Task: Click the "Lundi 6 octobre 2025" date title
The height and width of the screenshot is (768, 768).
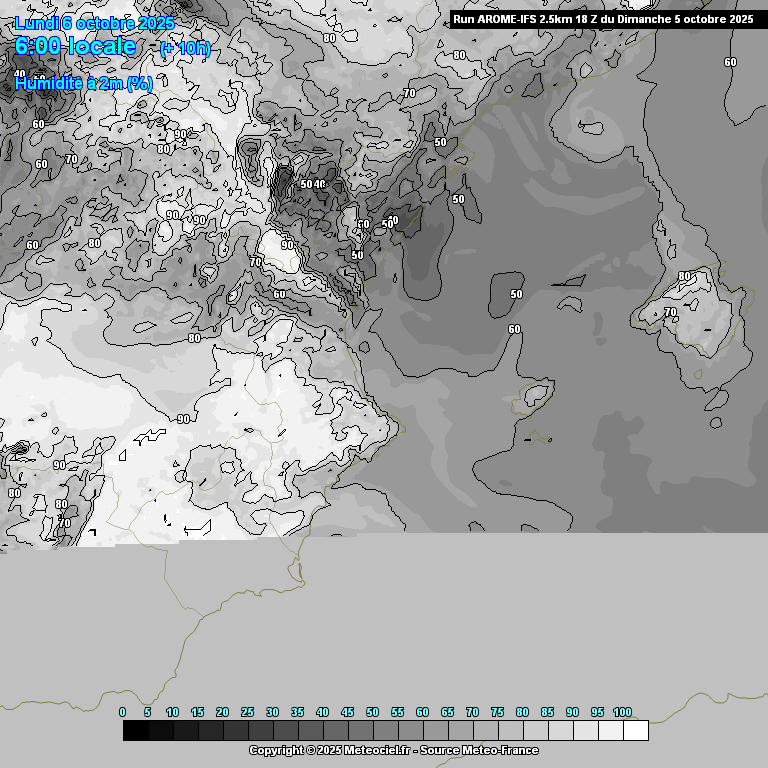Action: point(94,23)
